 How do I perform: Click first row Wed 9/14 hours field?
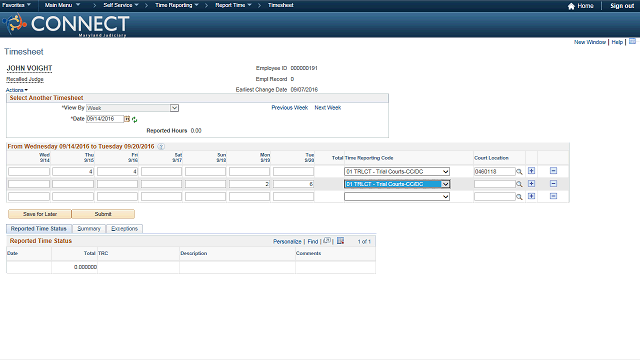tap(29, 172)
